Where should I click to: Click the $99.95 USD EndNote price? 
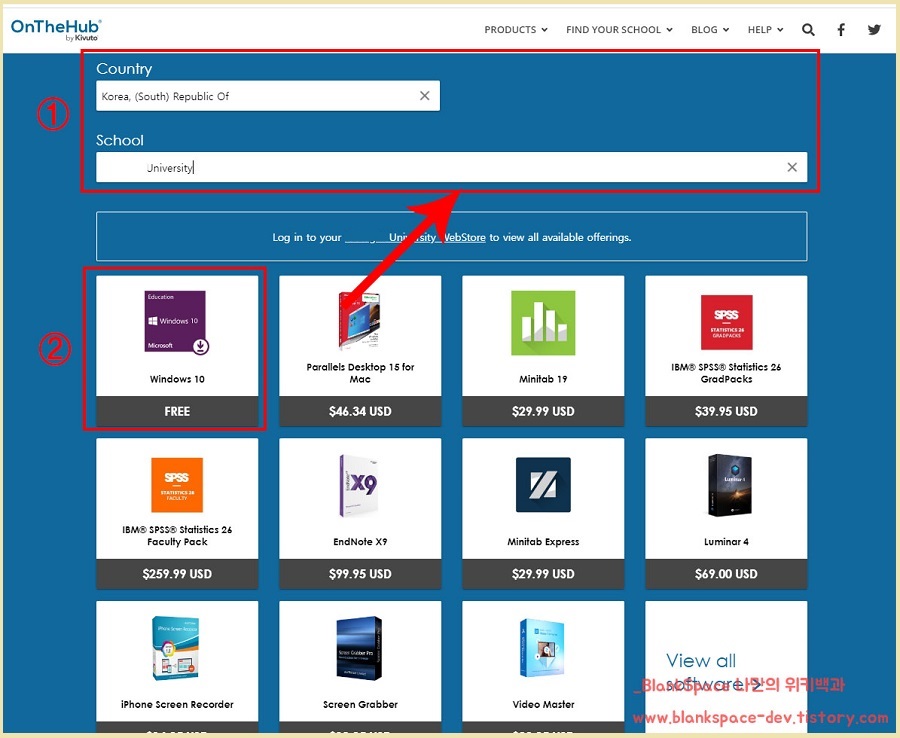pyautogui.click(x=360, y=573)
